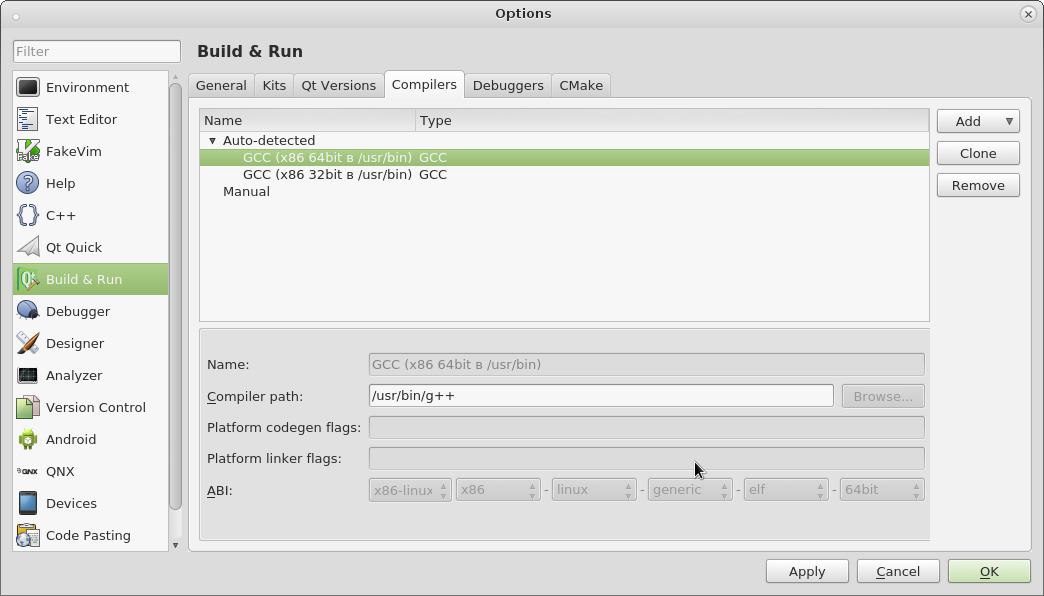Click the compiler Name field
This screenshot has height=596, width=1044.
click(647, 364)
